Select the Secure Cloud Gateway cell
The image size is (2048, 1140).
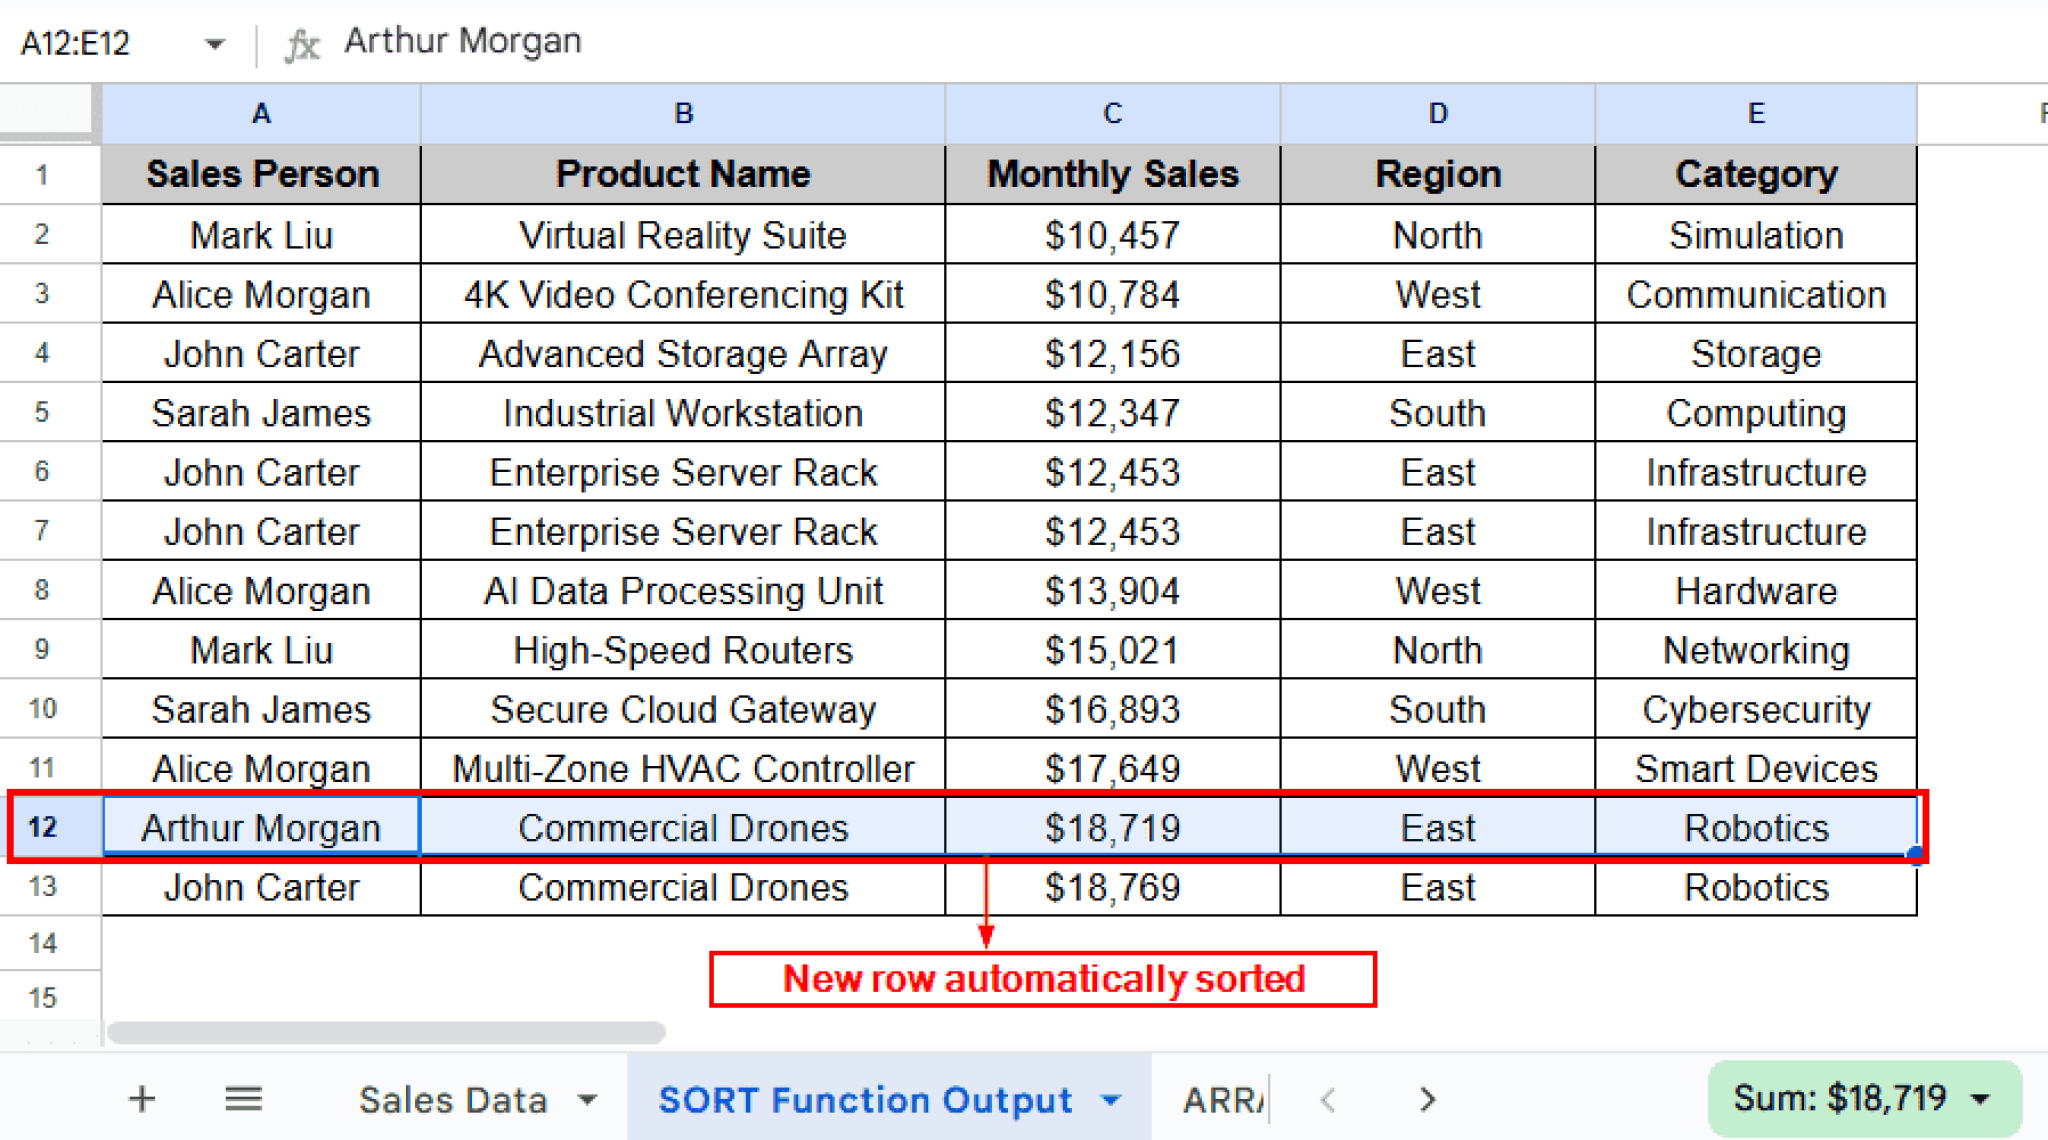(683, 709)
